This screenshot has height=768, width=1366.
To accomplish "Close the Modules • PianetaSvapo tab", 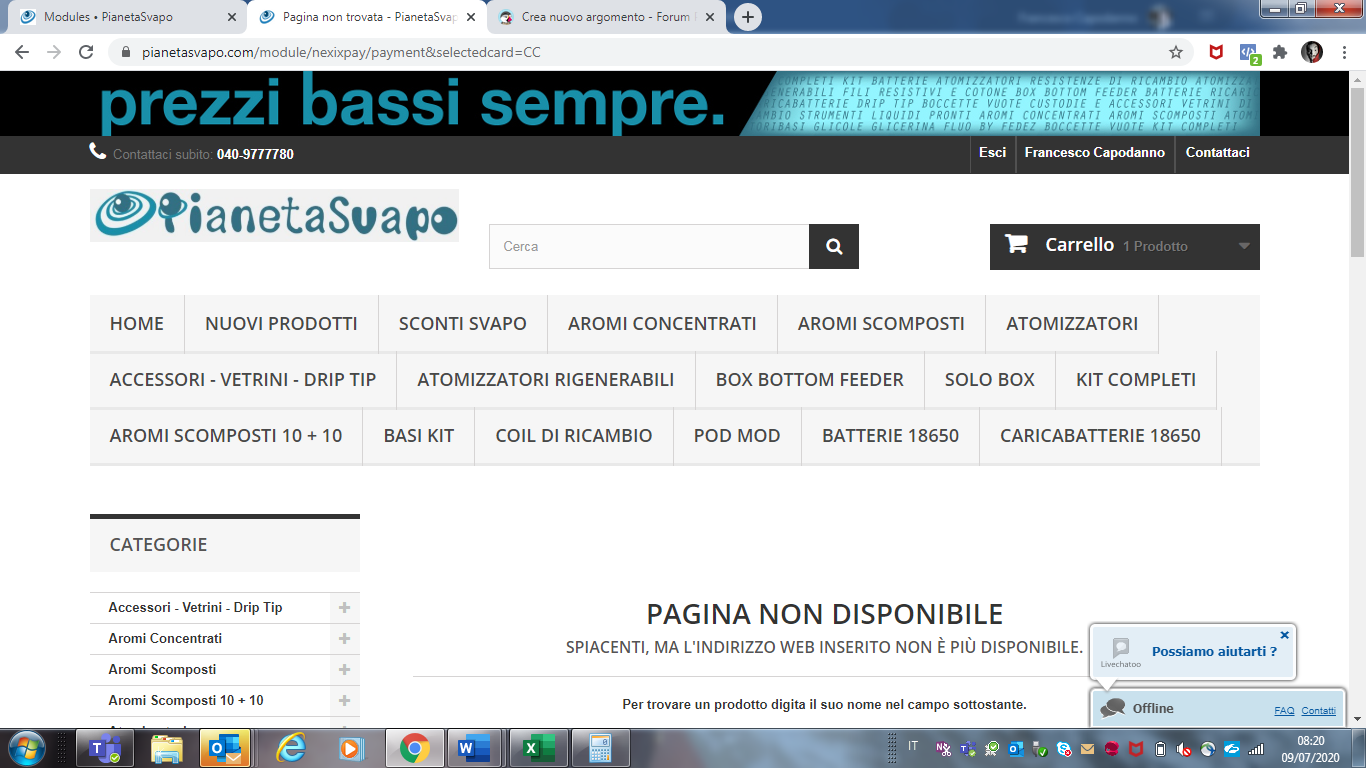I will 232,17.
